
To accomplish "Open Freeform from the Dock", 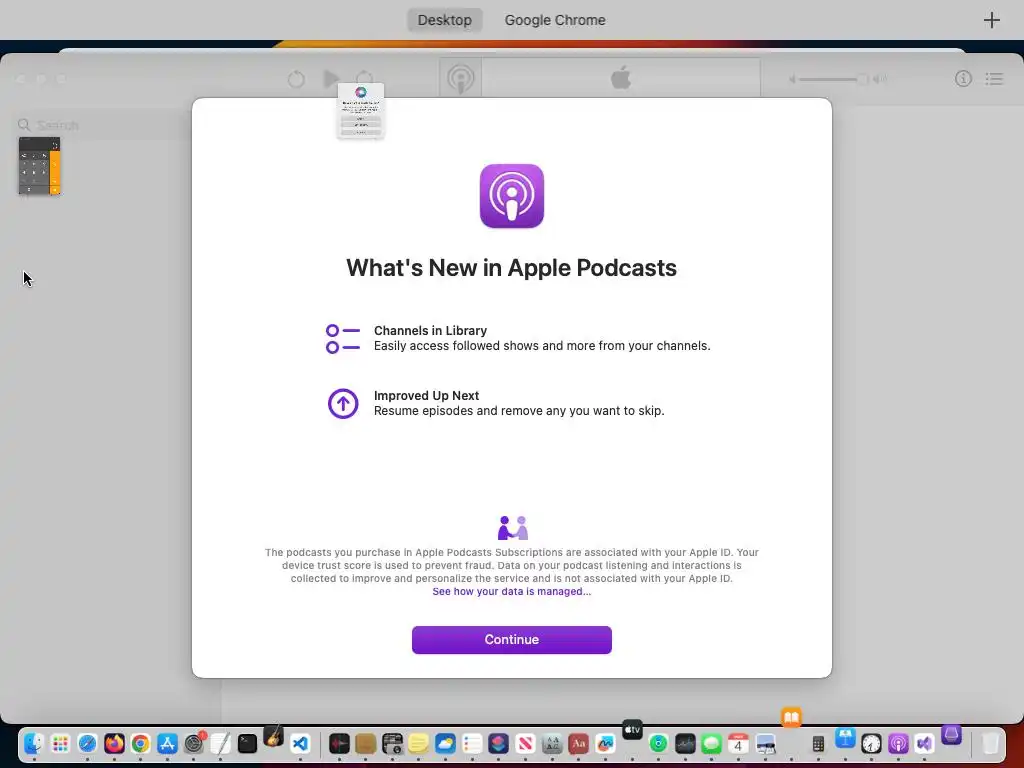I will [605, 744].
